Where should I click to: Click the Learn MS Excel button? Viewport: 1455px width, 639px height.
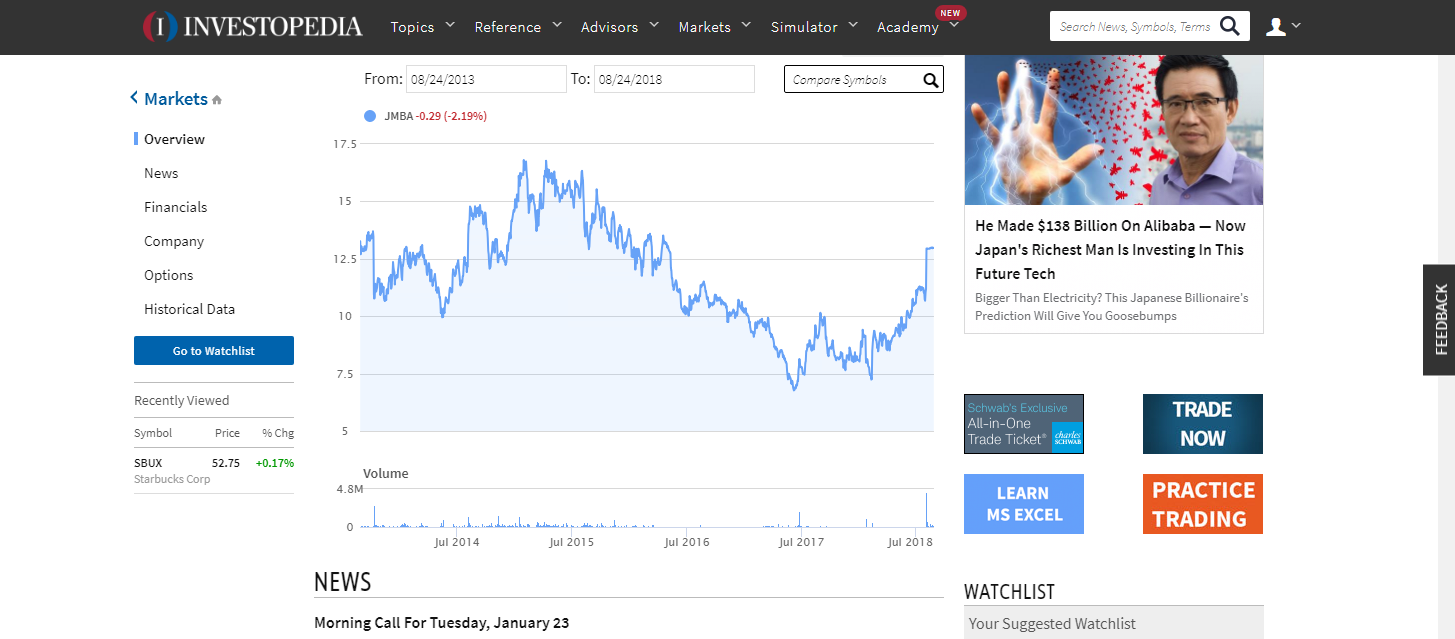point(1024,504)
